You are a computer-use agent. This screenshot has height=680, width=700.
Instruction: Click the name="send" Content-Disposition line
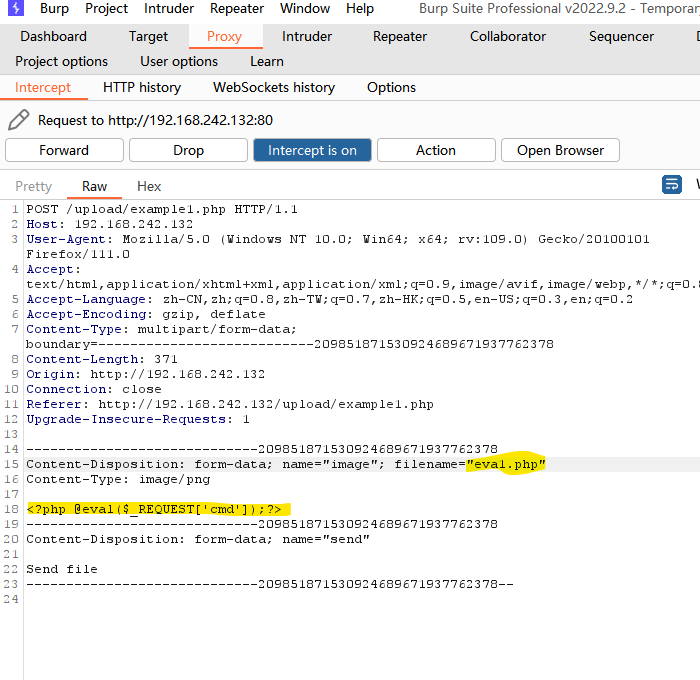(x=198, y=539)
